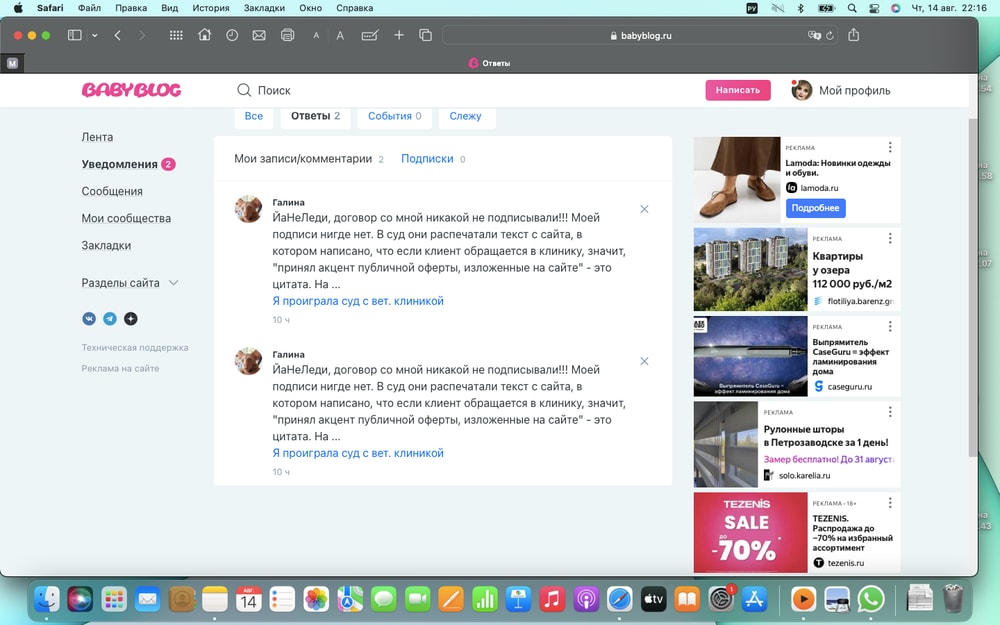Open the first Я проиграла суд link
The height and width of the screenshot is (625, 1000).
tap(358, 301)
